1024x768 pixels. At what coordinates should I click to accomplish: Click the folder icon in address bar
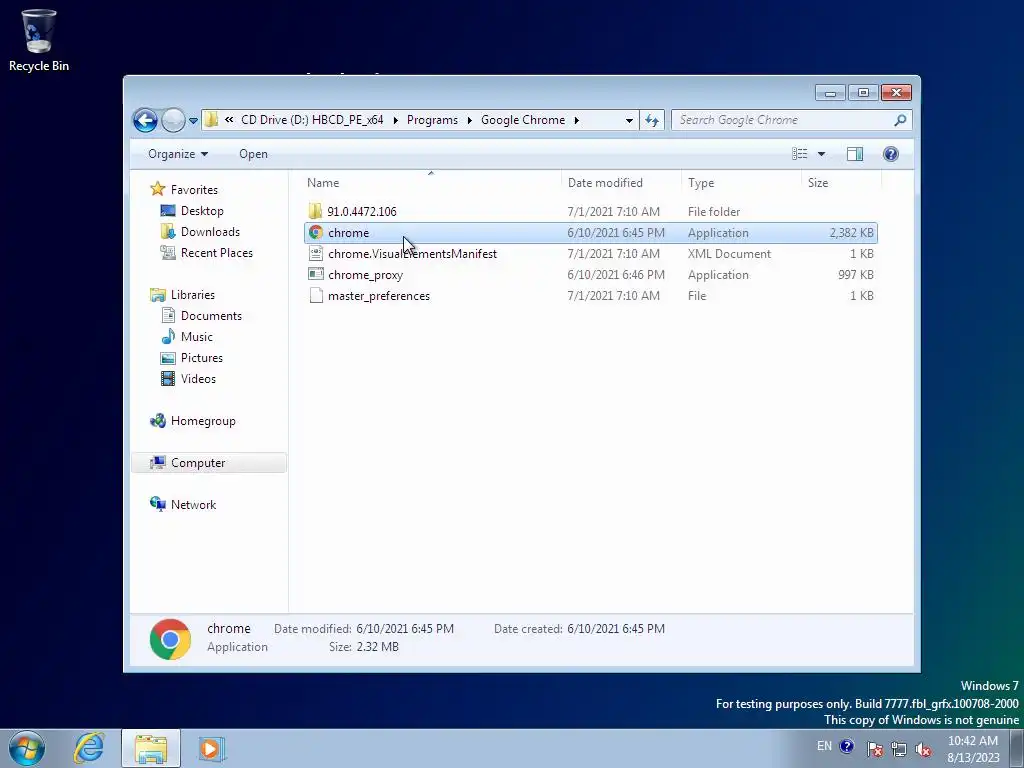pos(211,120)
